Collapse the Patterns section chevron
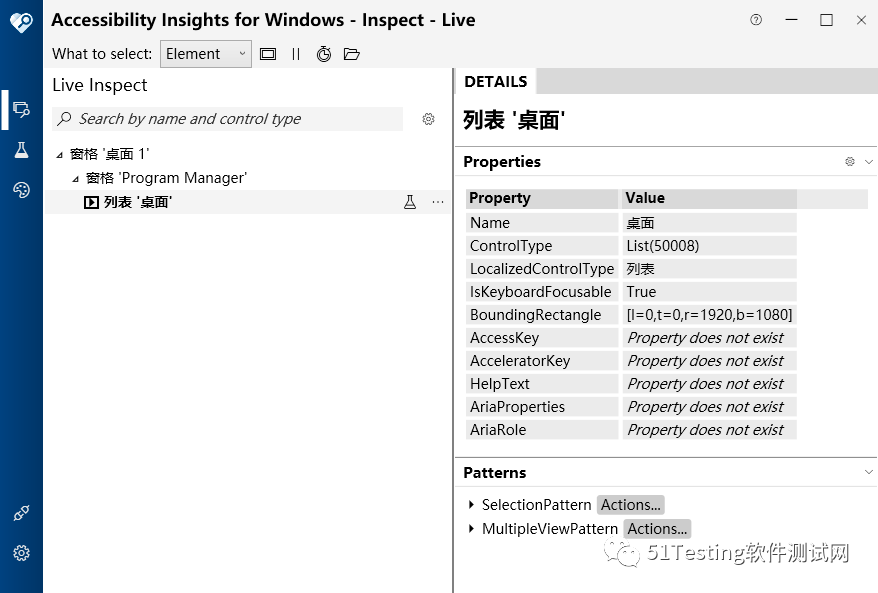 coord(866,472)
